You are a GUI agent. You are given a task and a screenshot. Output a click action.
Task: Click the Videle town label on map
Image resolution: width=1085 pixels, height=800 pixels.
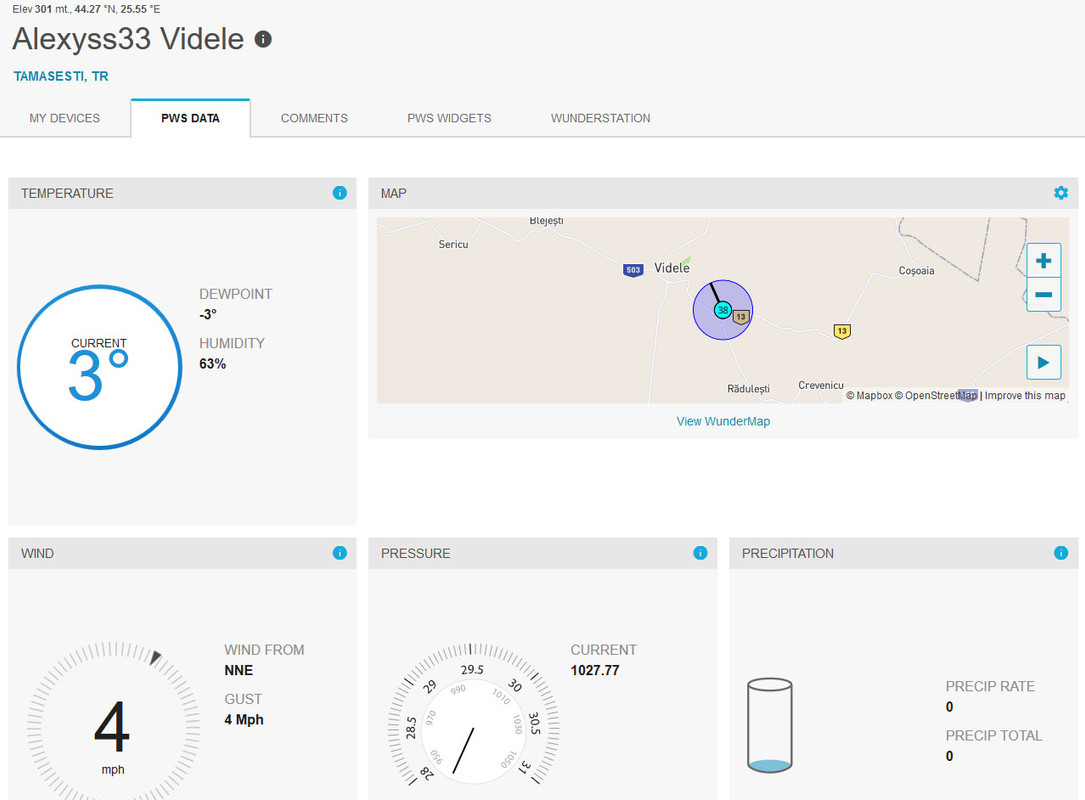672,268
